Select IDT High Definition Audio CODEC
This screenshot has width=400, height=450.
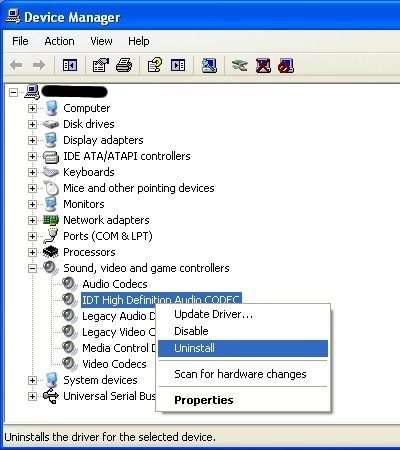[x=161, y=299]
